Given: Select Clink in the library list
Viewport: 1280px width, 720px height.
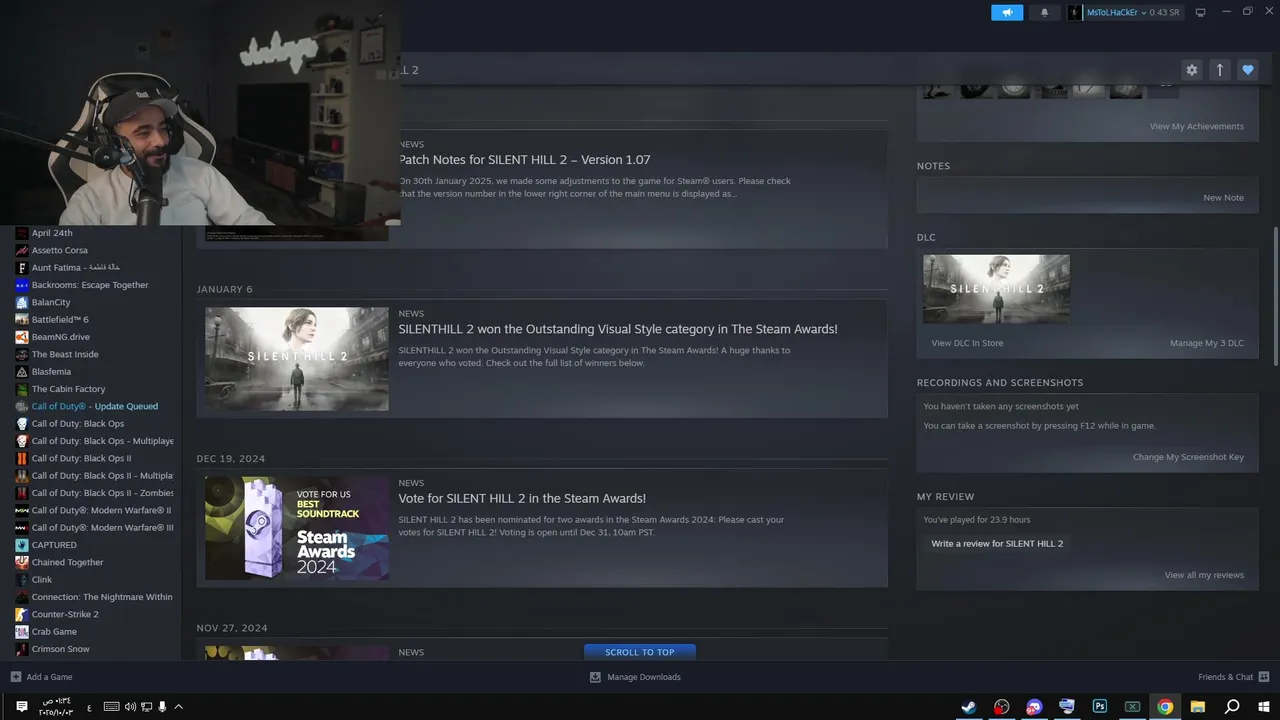Looking at the screenshot, I should point(42,579).
